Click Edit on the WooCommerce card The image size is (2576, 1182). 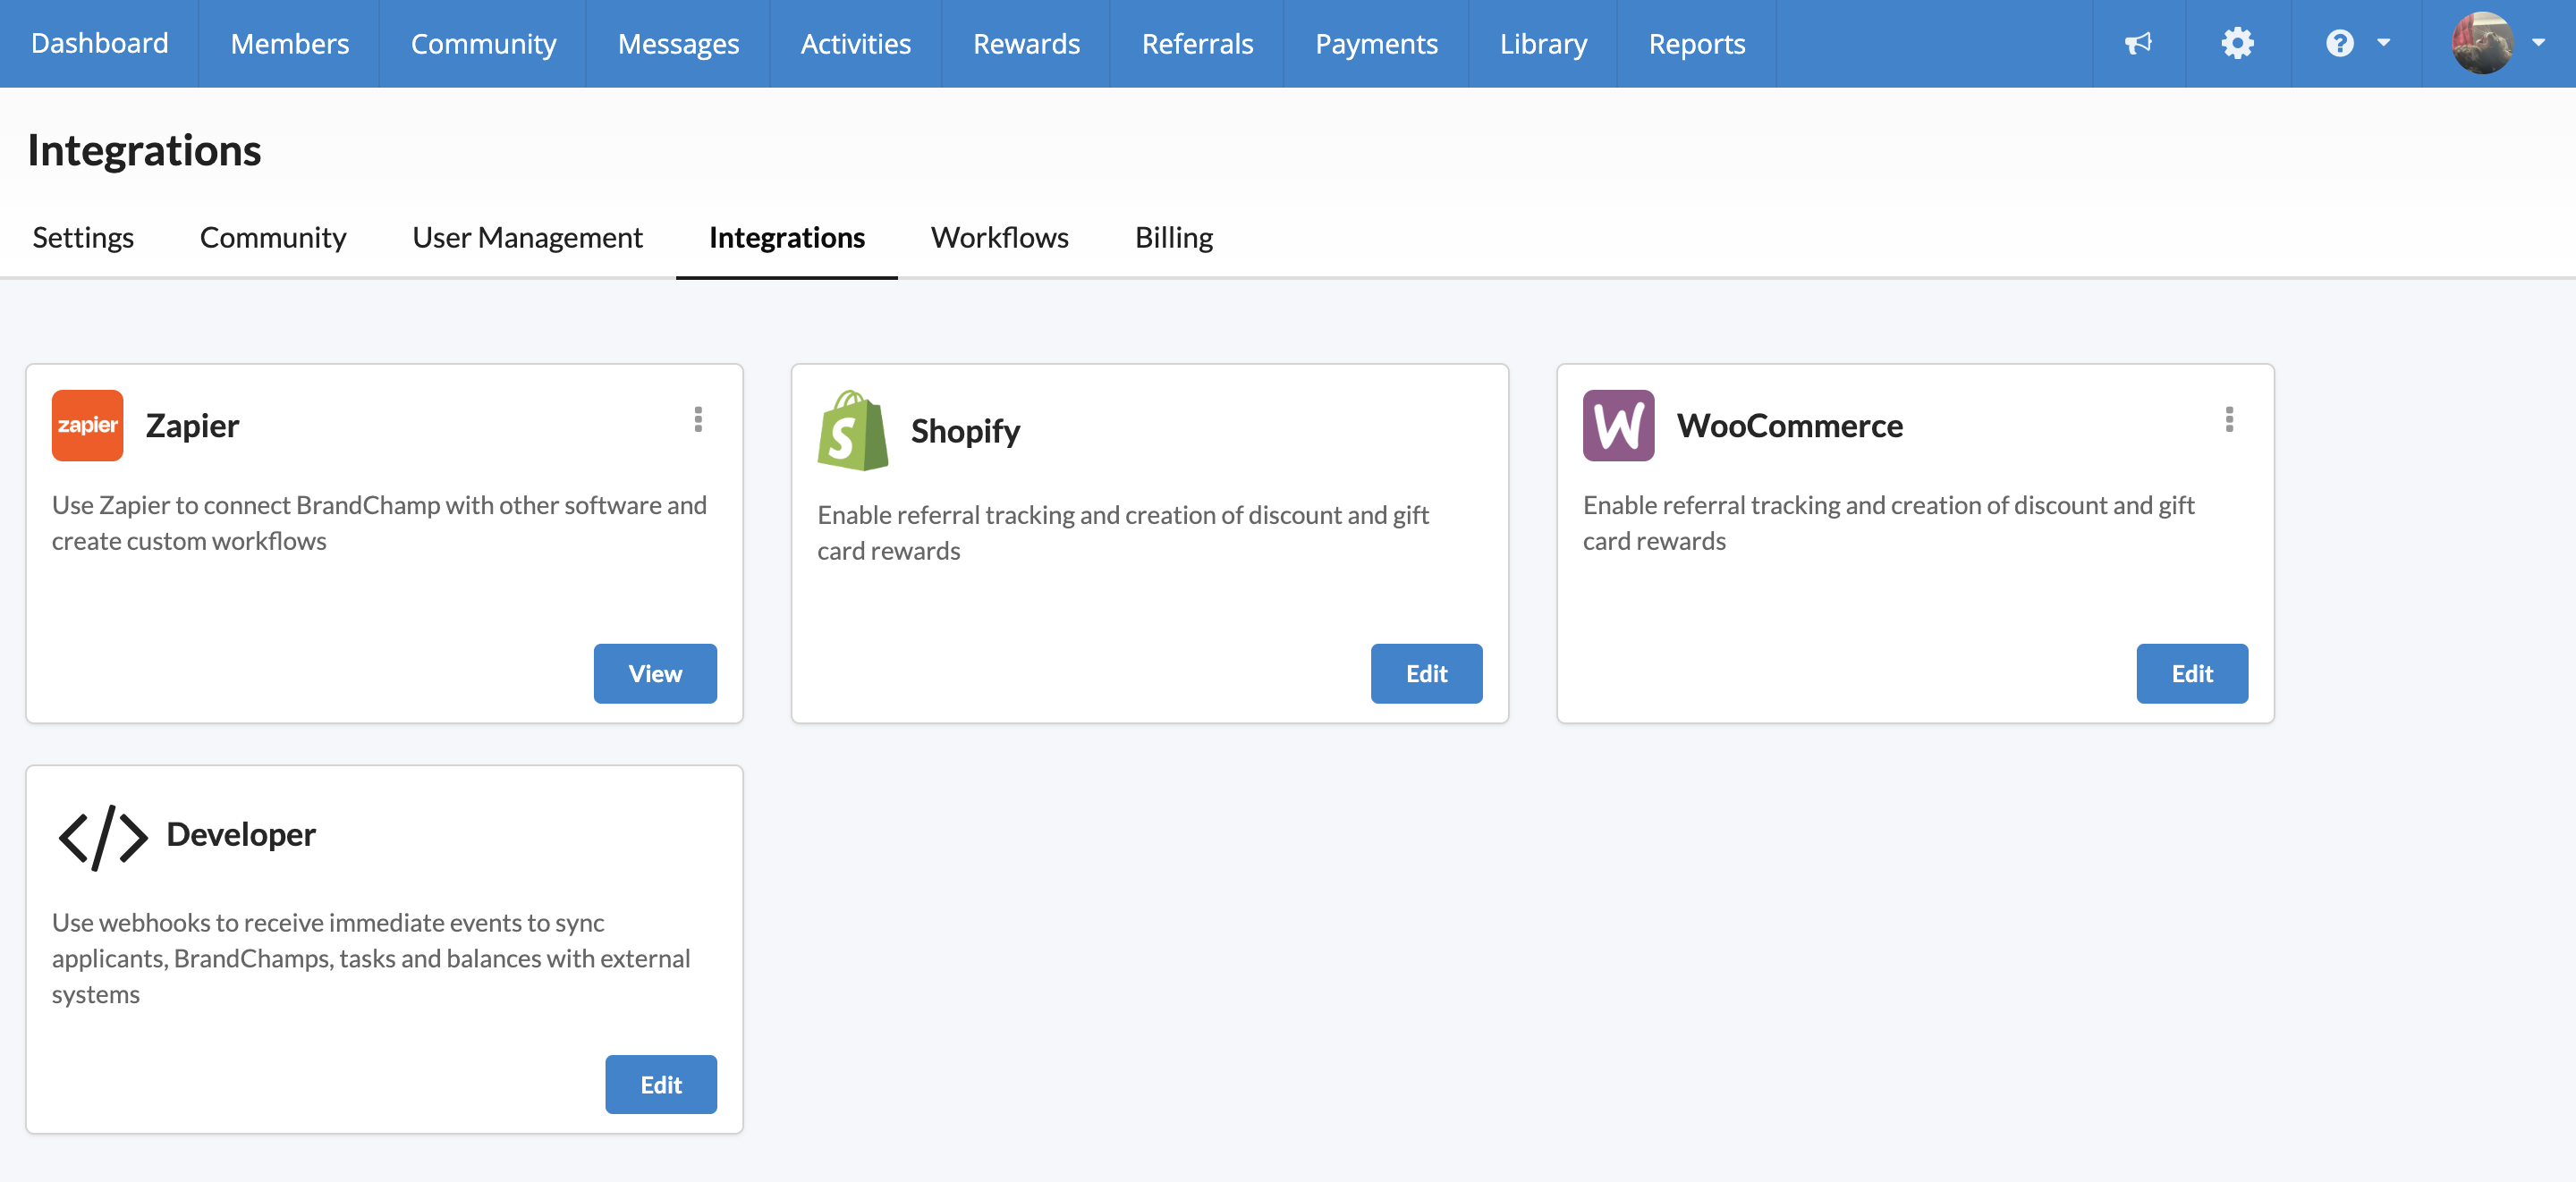[x=2191, y=673]
